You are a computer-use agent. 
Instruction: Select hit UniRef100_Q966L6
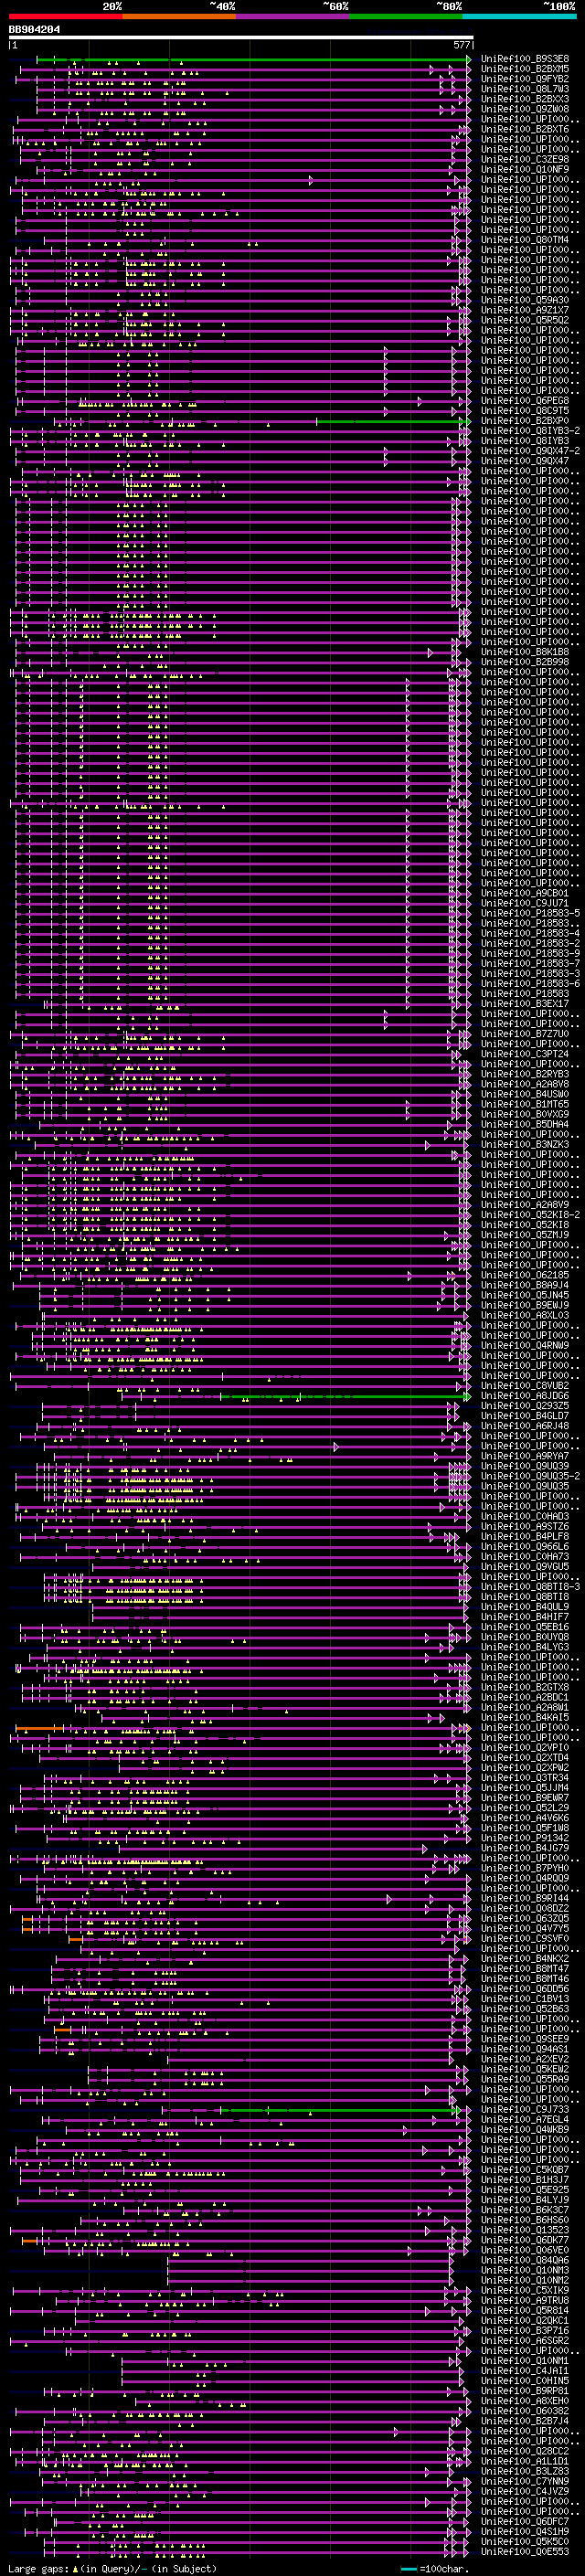point(525,1546)
